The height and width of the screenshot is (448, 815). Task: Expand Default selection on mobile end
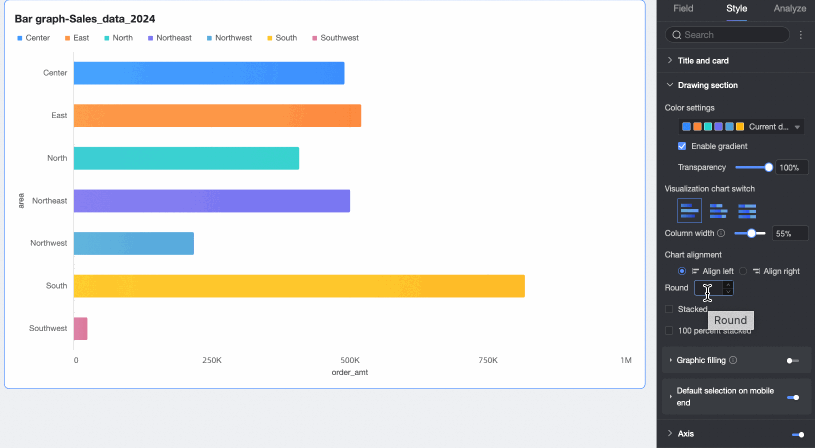click(x=671, y=397)
